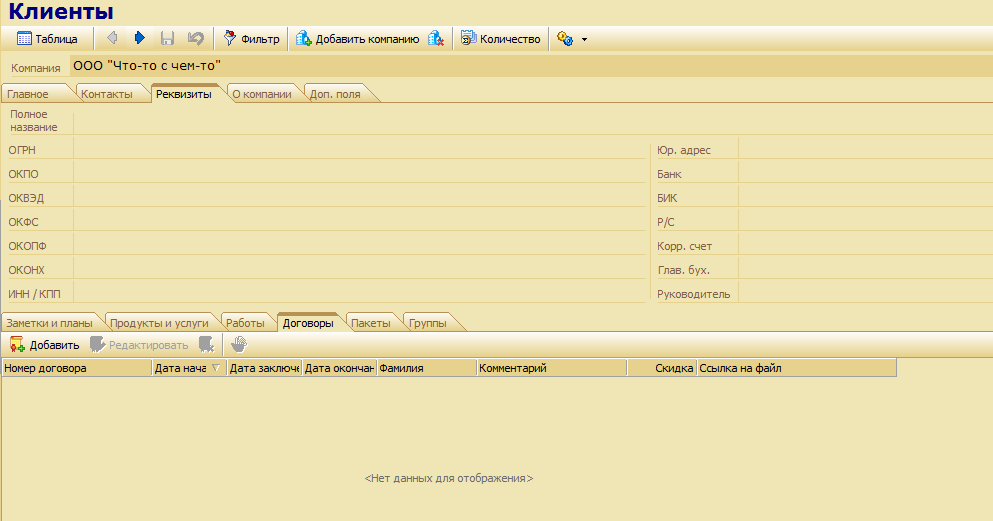993x521 pixels.
Task: Sort by Дата нача column header
Action: point(189,368)
